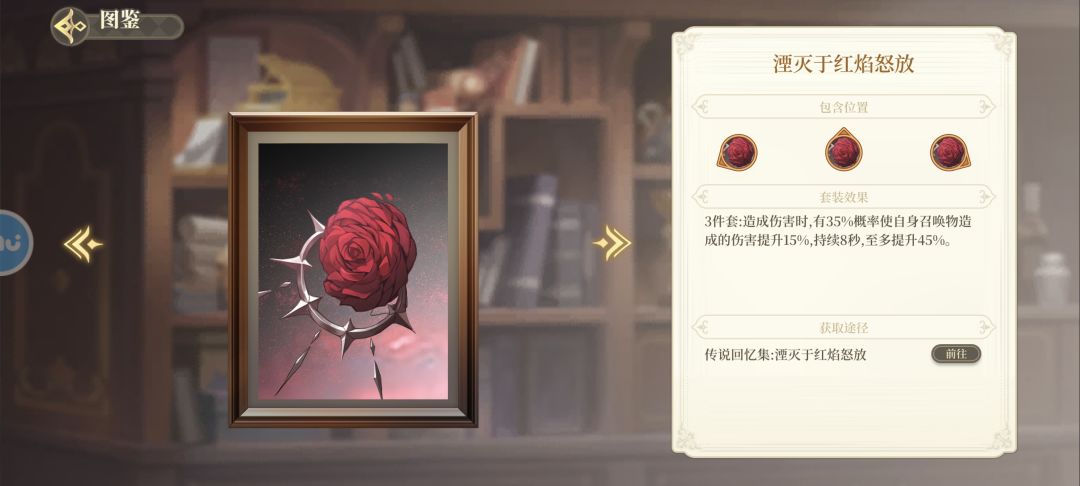Go to the previous memory with left arrow
The height and width of the screenshot is (486, 1080).
[83, 244]
